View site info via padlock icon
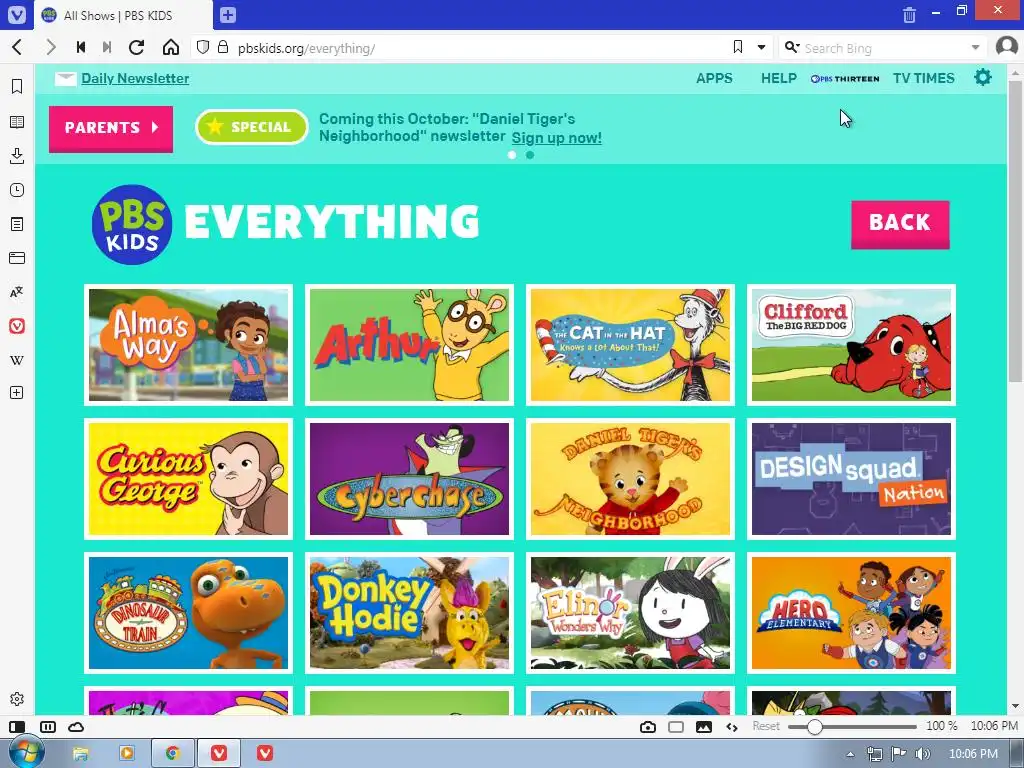This screenshot has height=768, width=1024. pyautogui.click(x=223, y=47)
